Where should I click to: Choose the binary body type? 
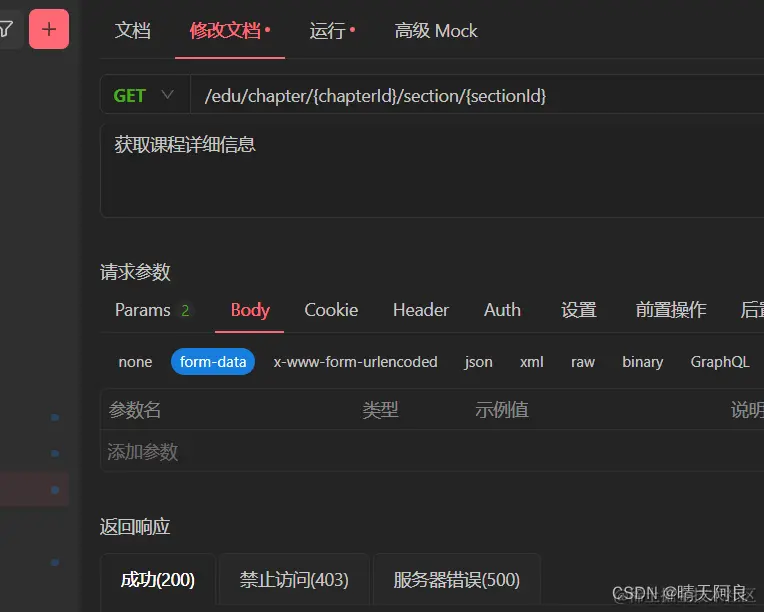tap(643, 362)
